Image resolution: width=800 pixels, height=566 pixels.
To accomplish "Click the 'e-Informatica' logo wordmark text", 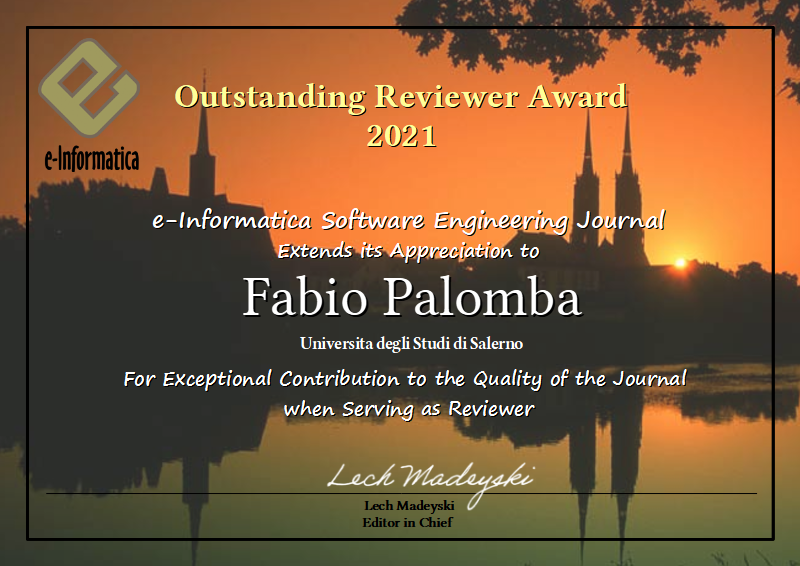I will point(92,159).
